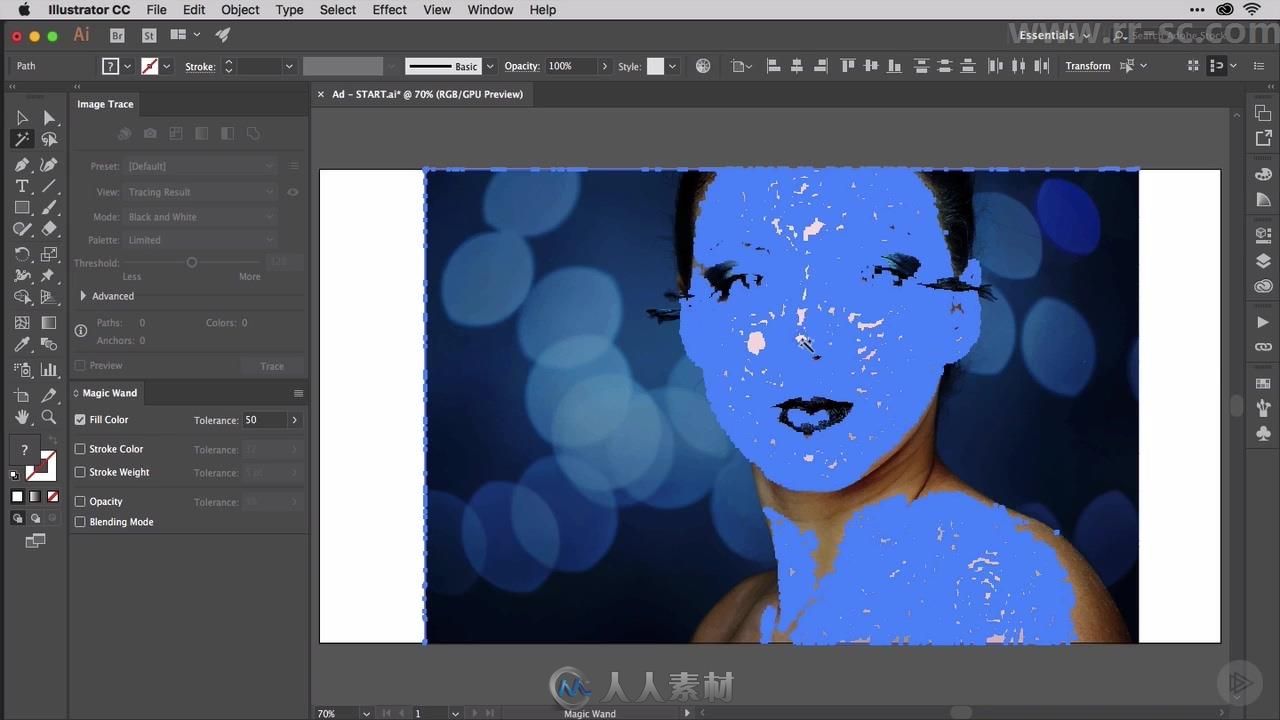The height and width of the screenshot is (720, 1280).
Task: Switch to Ad – START.ai document tab
Action: pos(427,94)
